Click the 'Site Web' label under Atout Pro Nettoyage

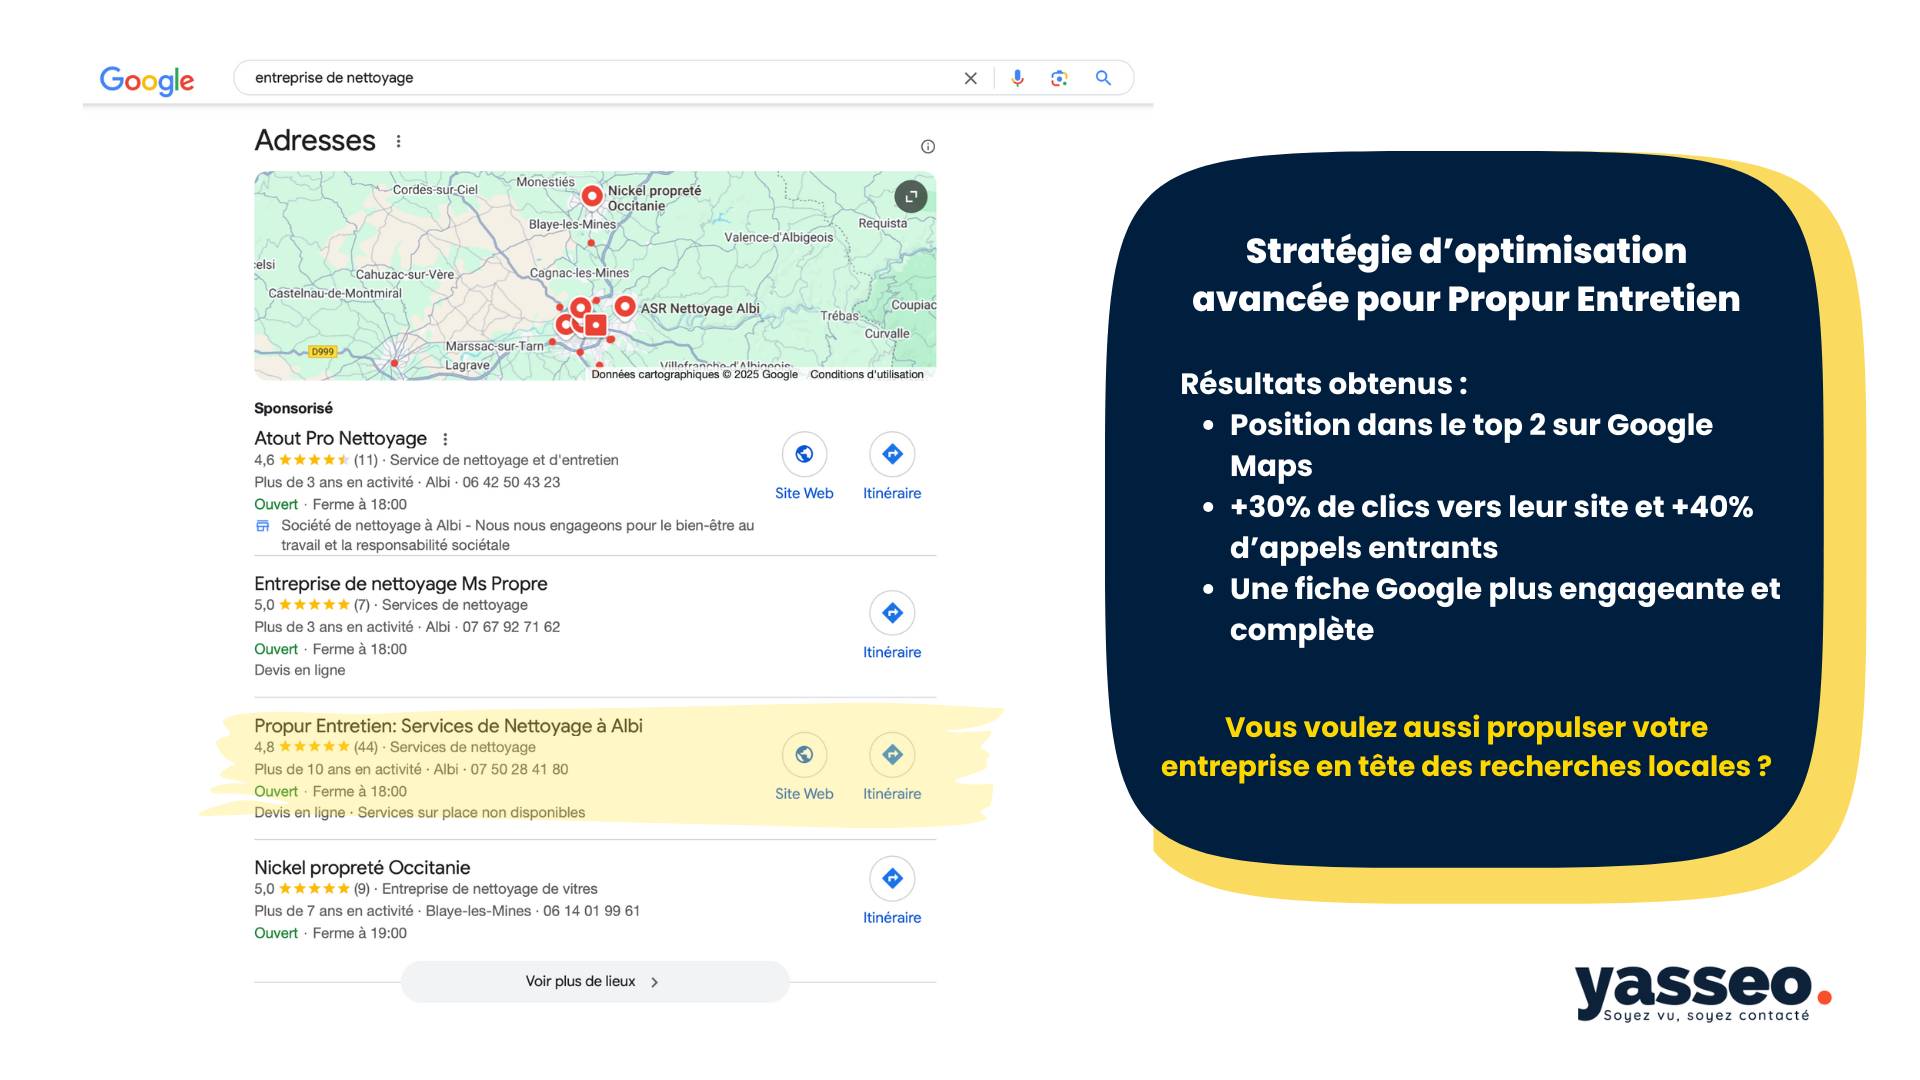pyautogui.click(x=804, y=493)
